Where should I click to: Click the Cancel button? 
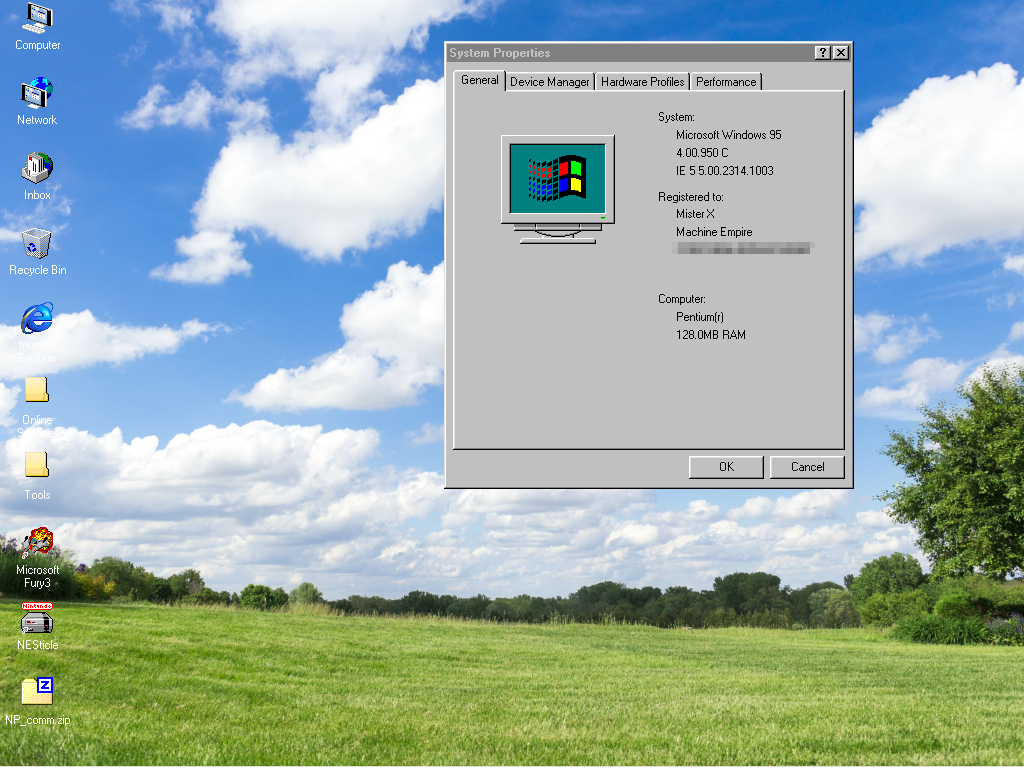[807, 467]
